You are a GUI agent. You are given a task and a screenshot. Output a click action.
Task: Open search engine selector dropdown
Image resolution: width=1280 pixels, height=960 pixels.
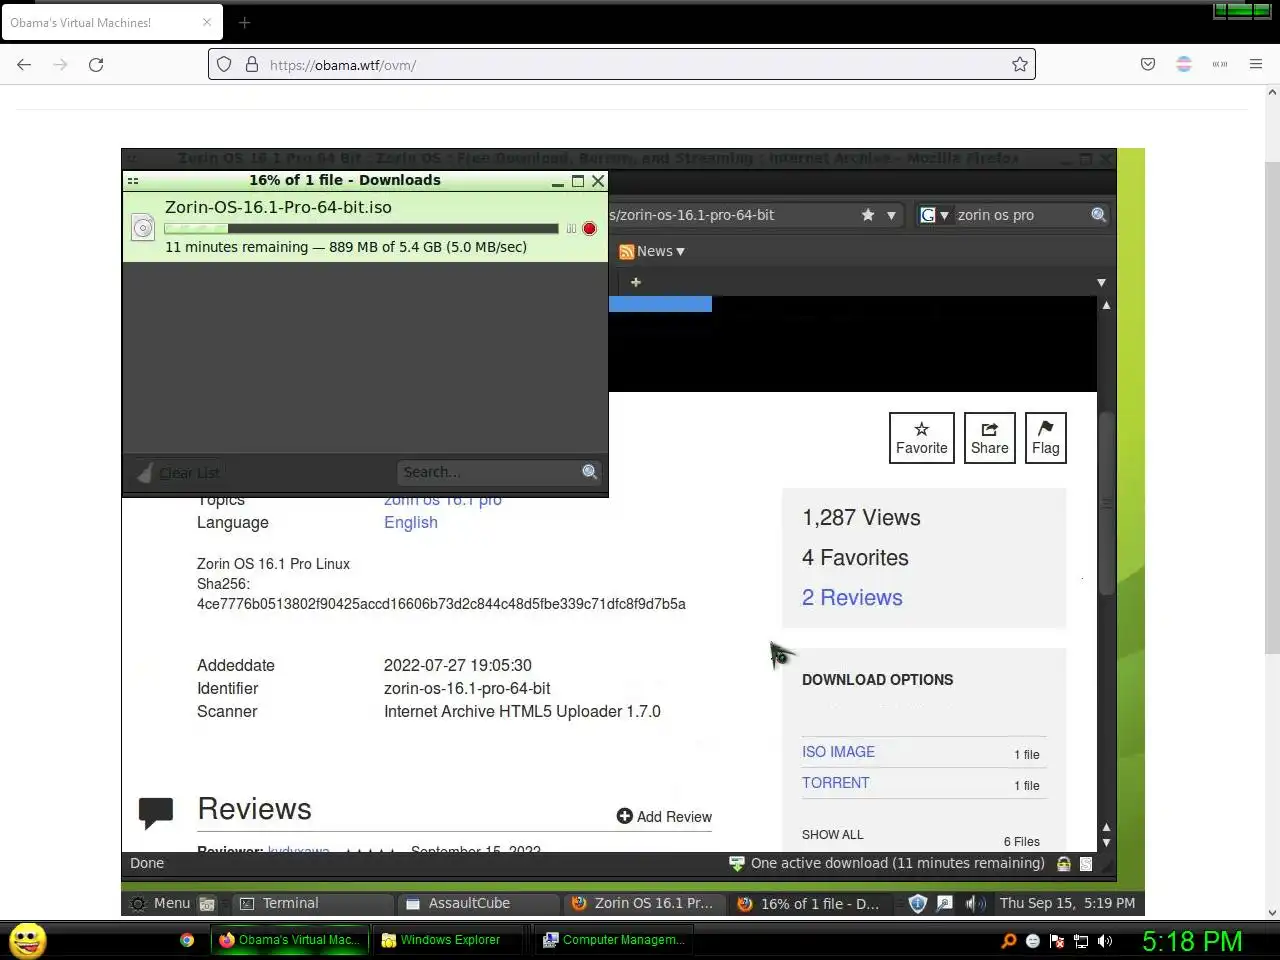(934, 215)
